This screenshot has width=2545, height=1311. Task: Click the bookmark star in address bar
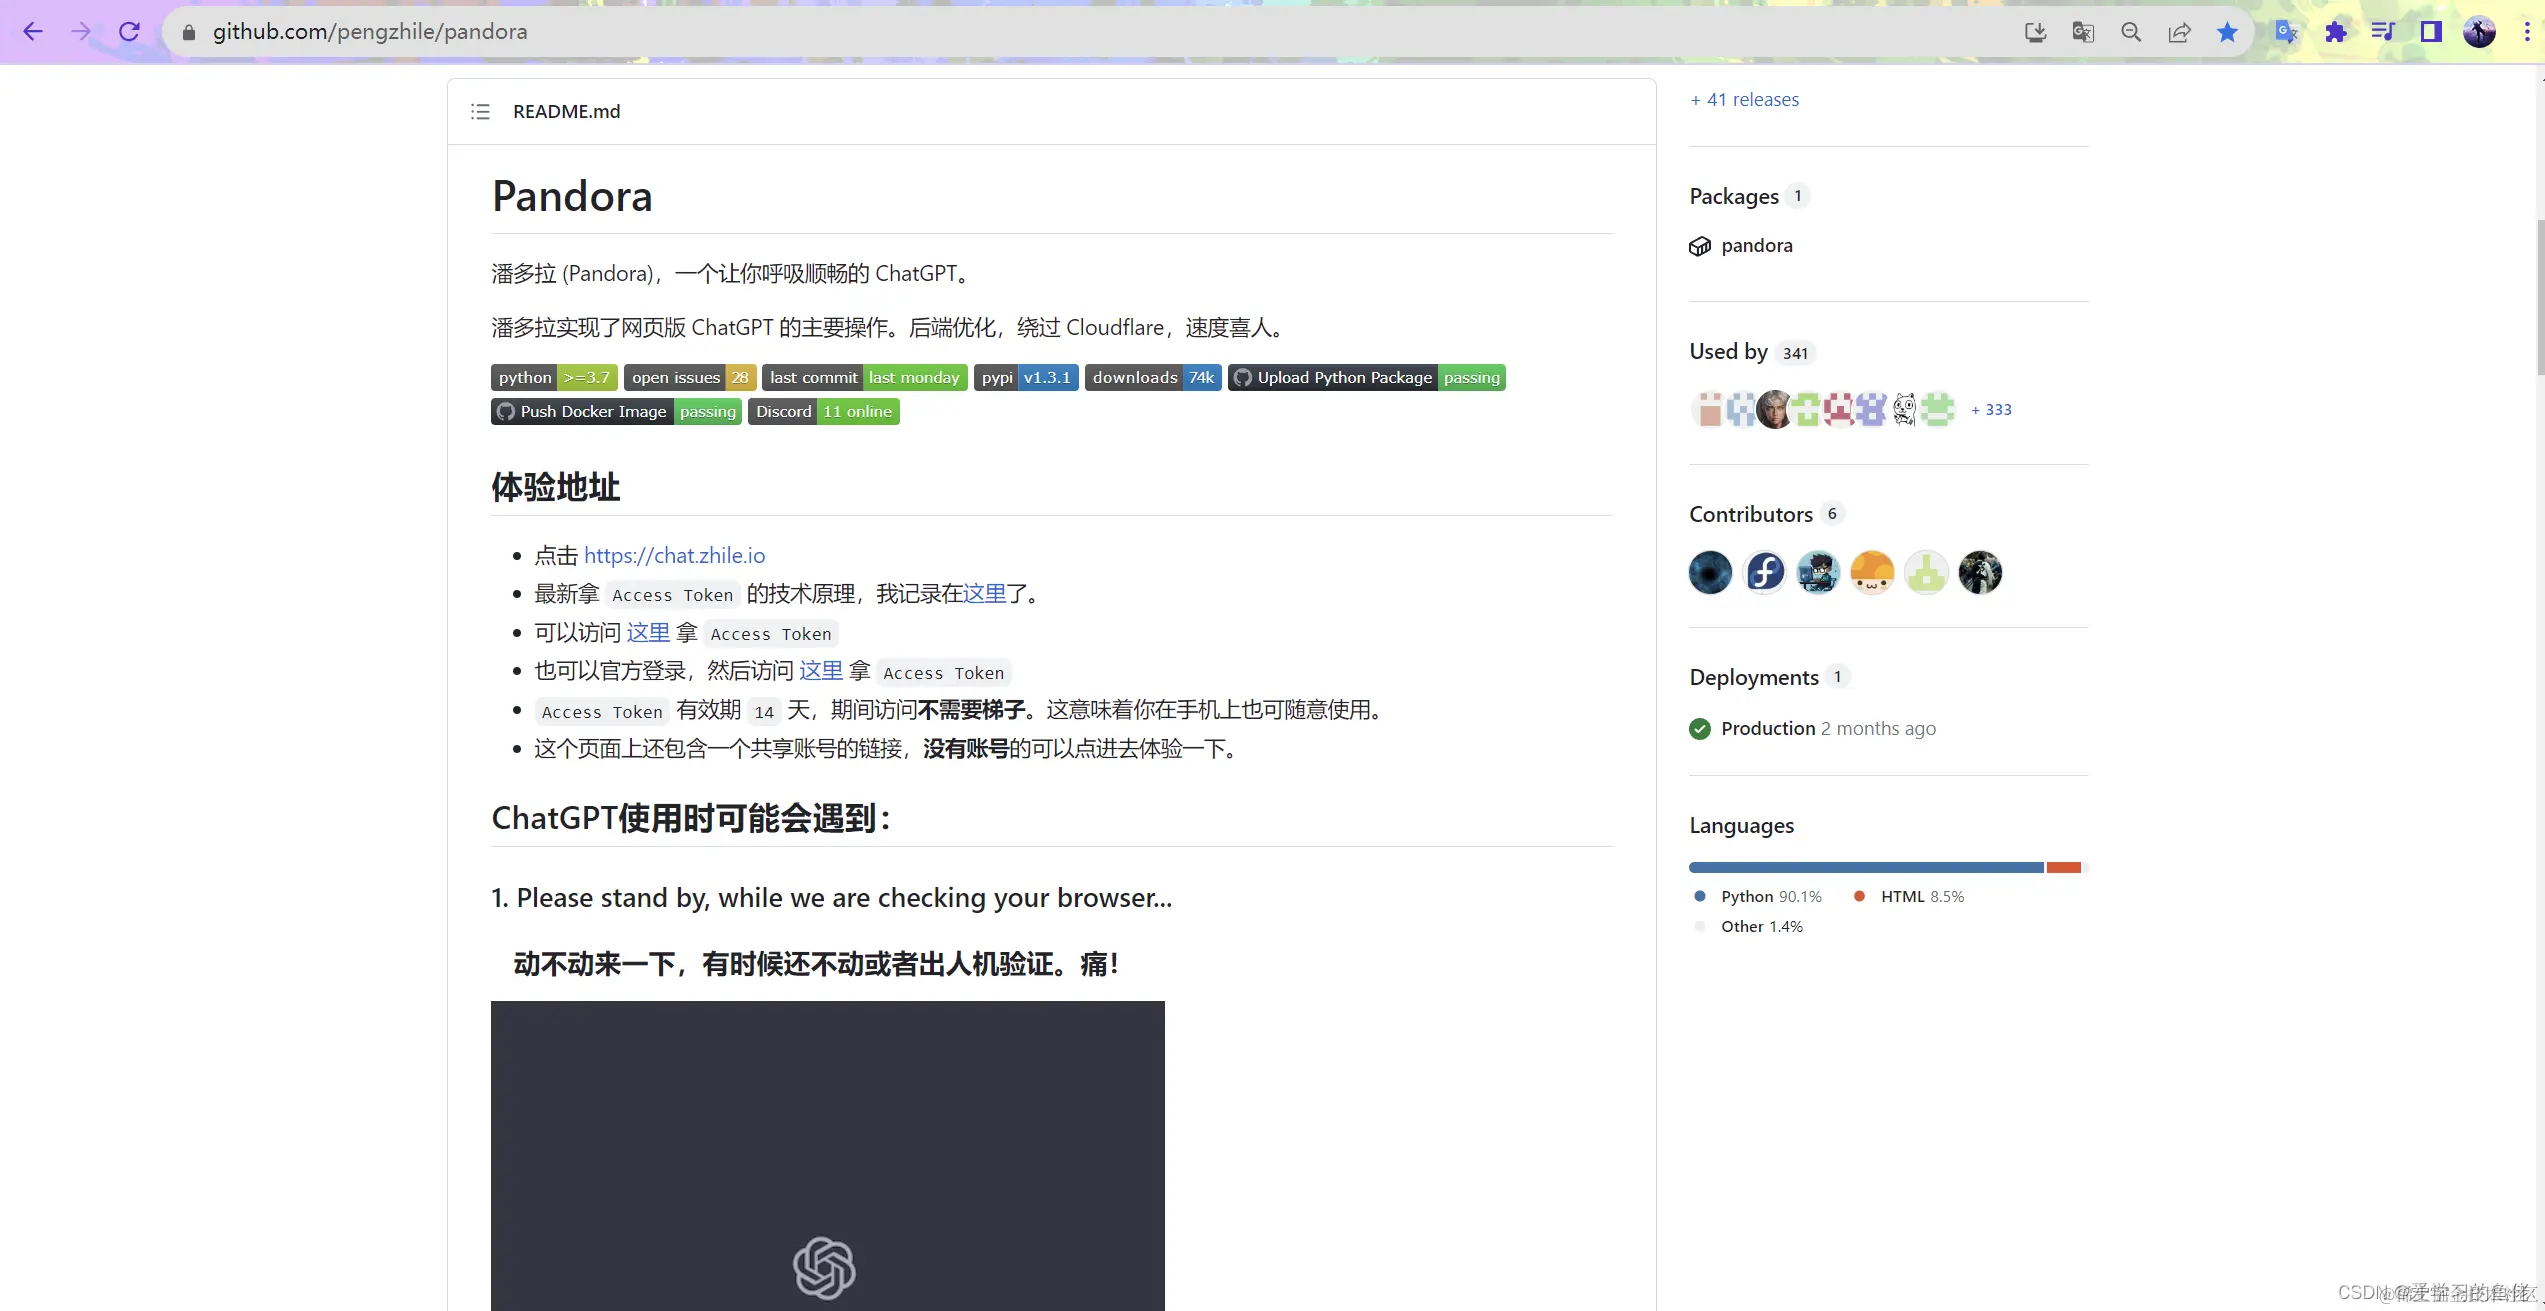2227,31
